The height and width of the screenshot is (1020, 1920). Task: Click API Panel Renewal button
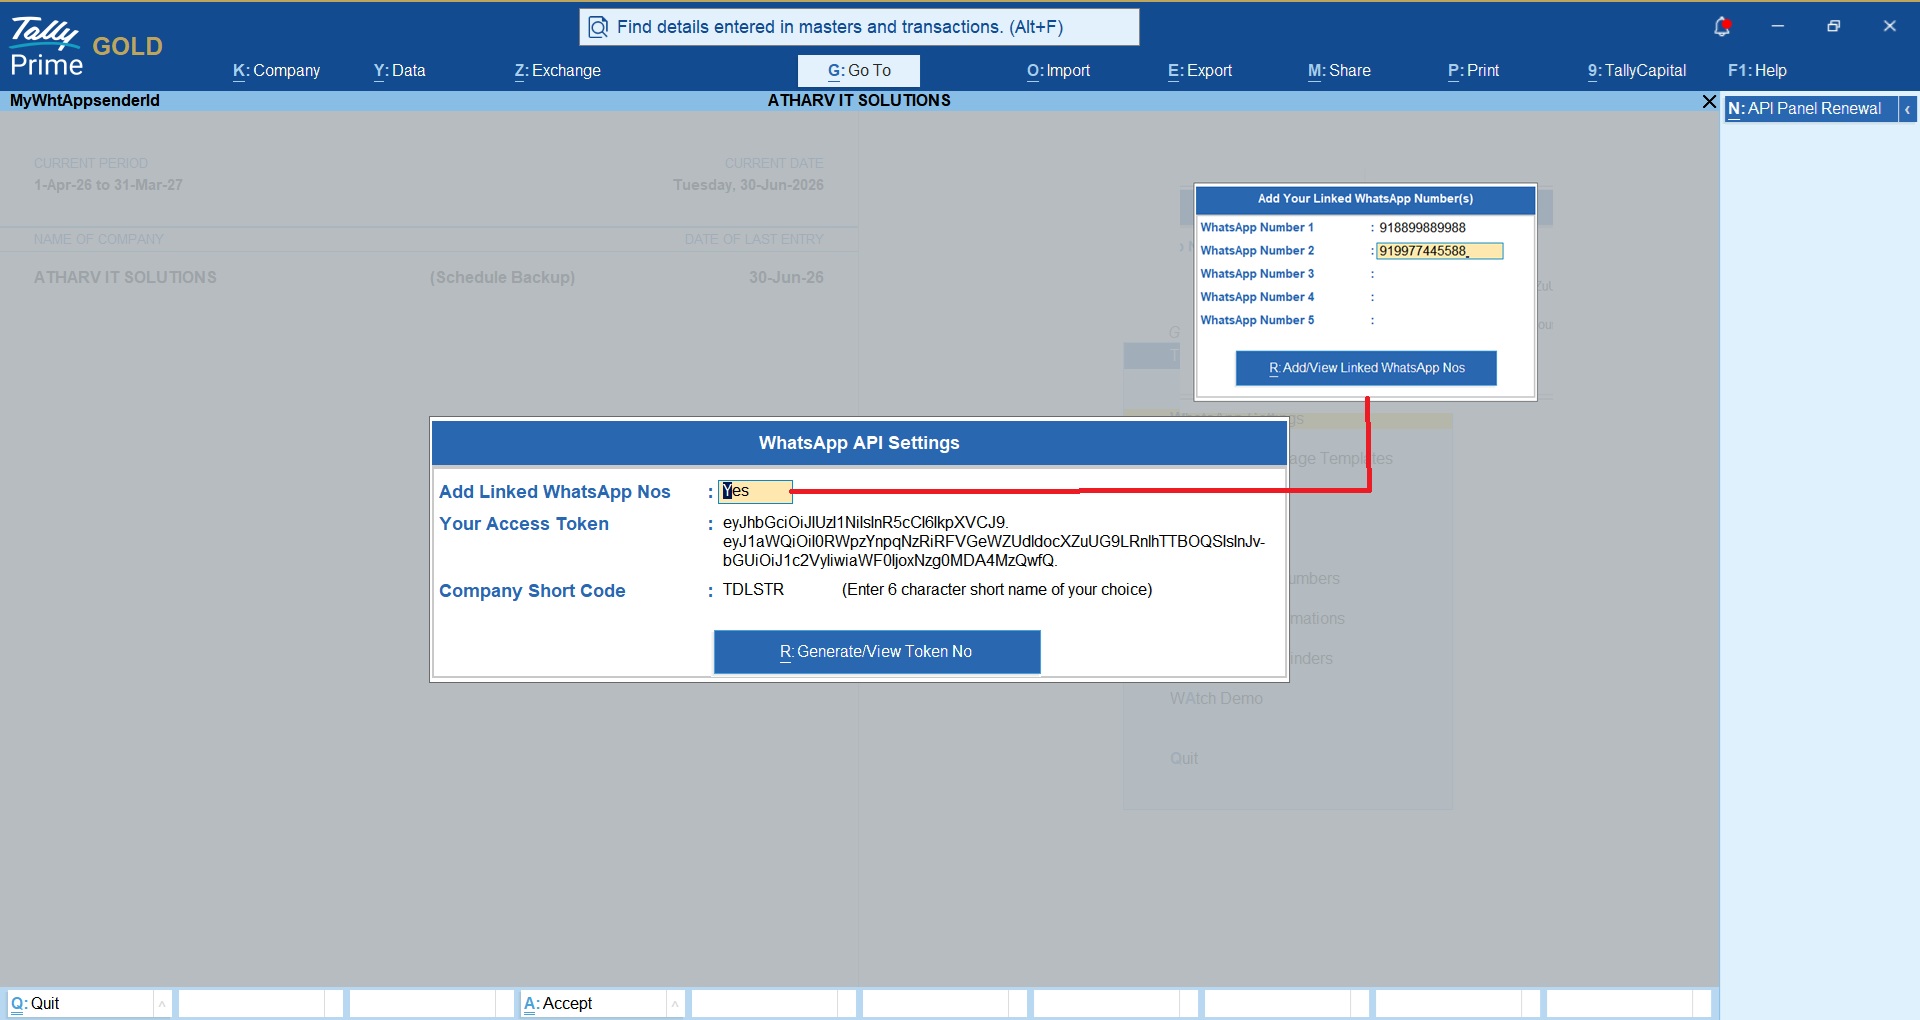click(x=1811, y=109)
